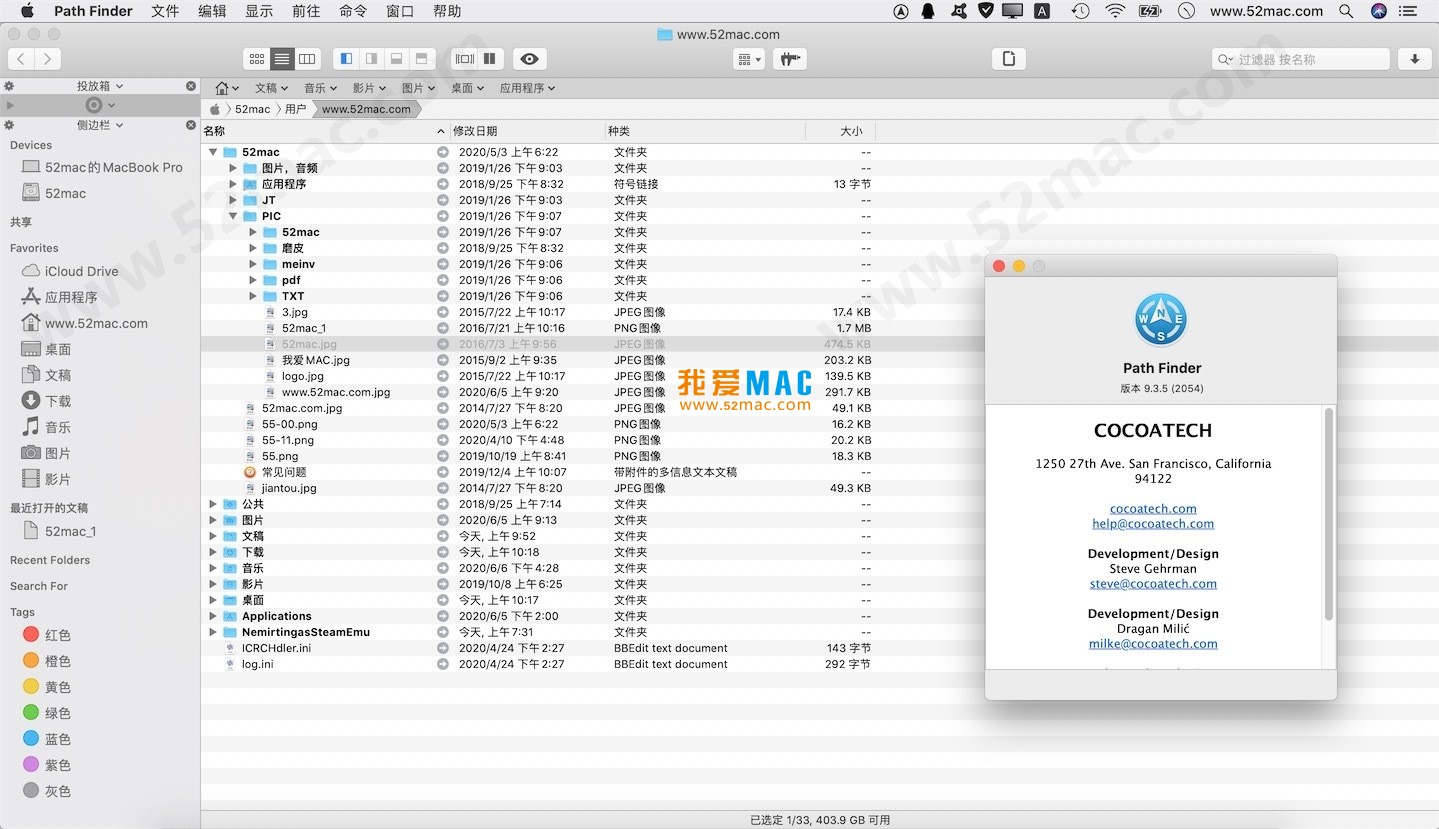Open iCloud Drive from the sidebar
This screenshot has height=829, width=1439.
(x=82, y=271)
